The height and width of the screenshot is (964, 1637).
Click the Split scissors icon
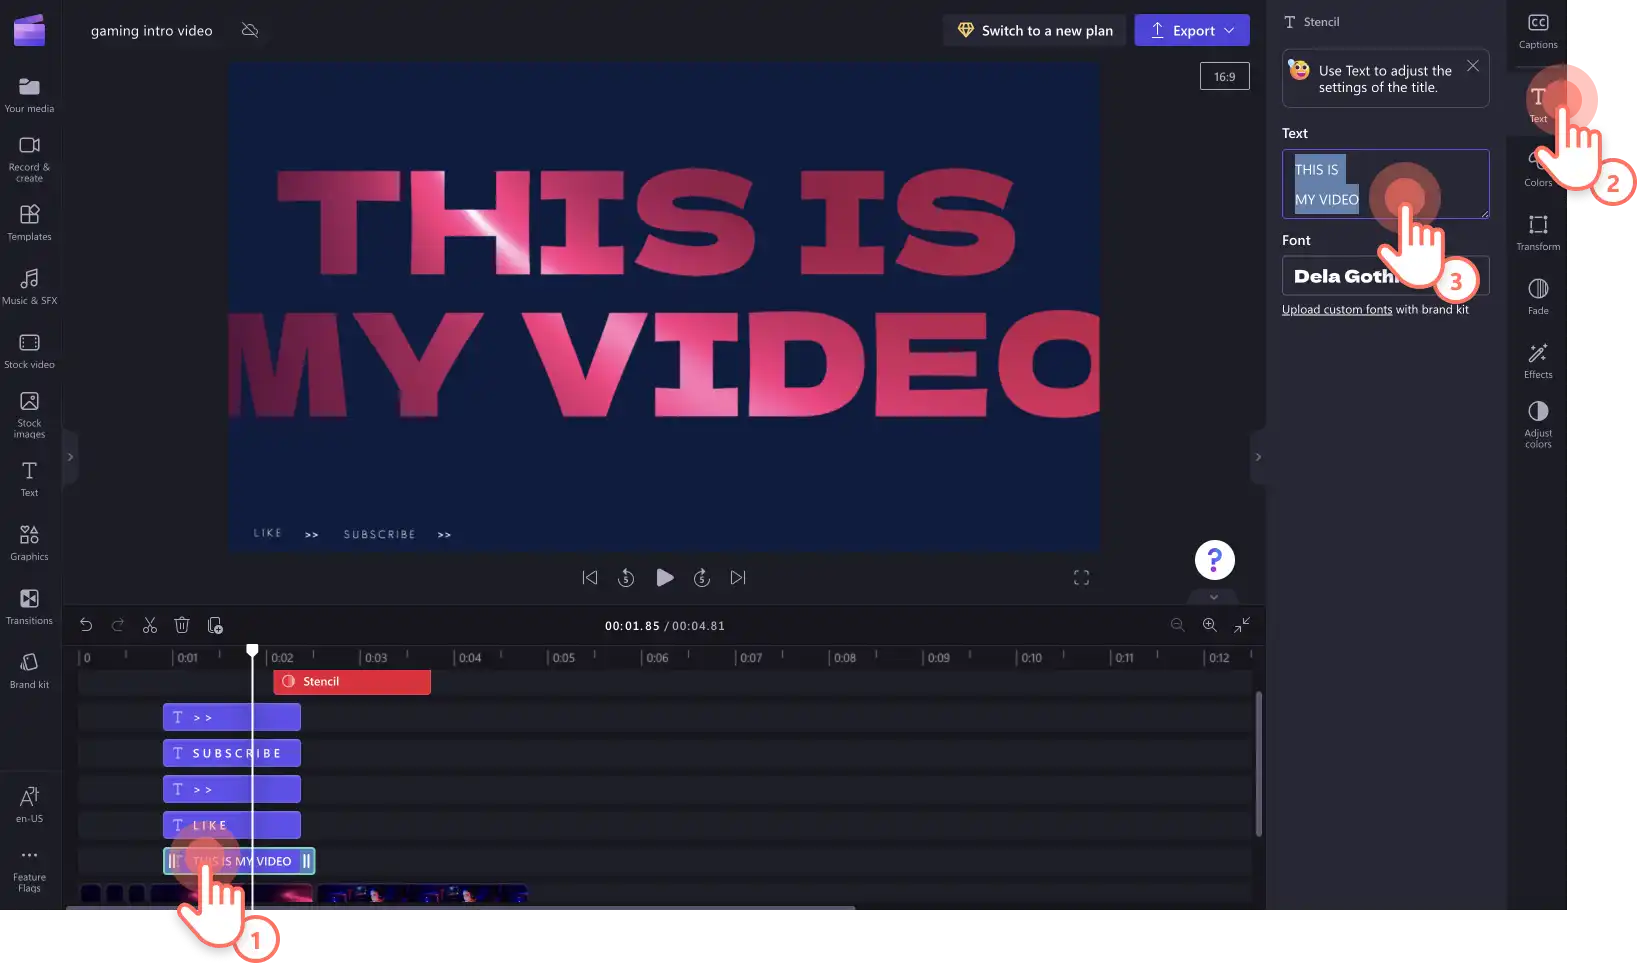pos(150,625)
